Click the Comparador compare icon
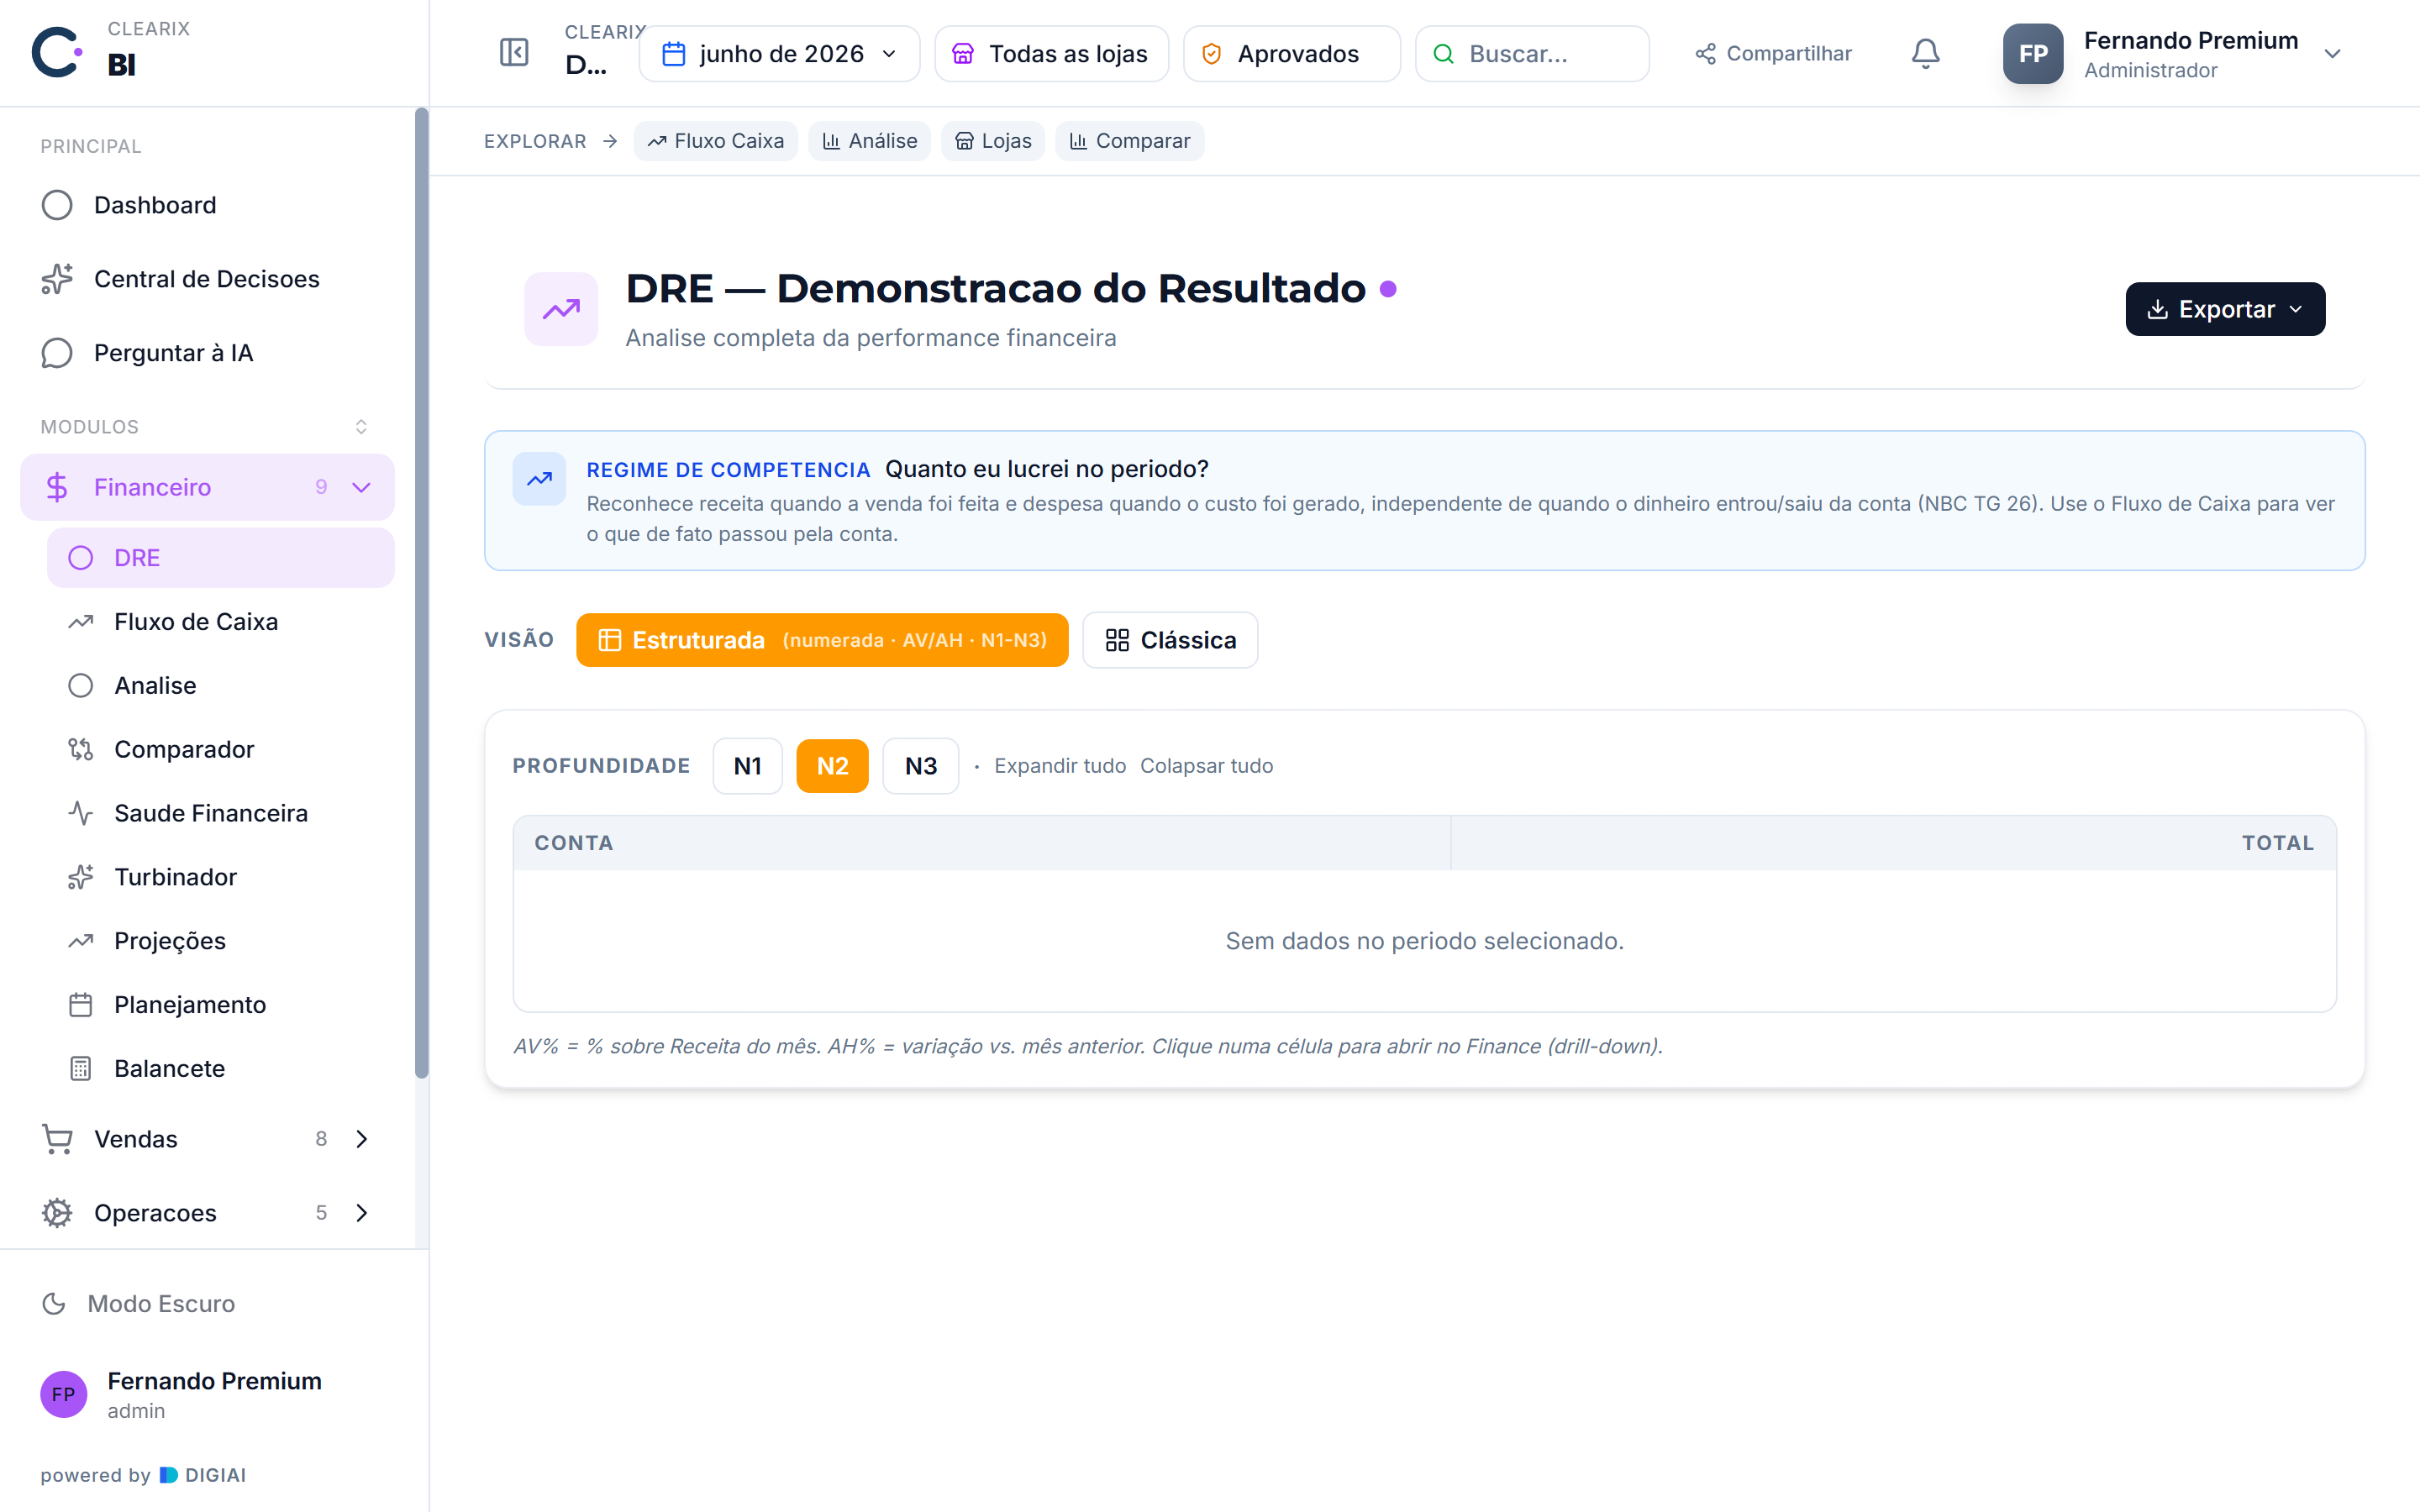2420x1512 pixels. [x=81, y=749]
